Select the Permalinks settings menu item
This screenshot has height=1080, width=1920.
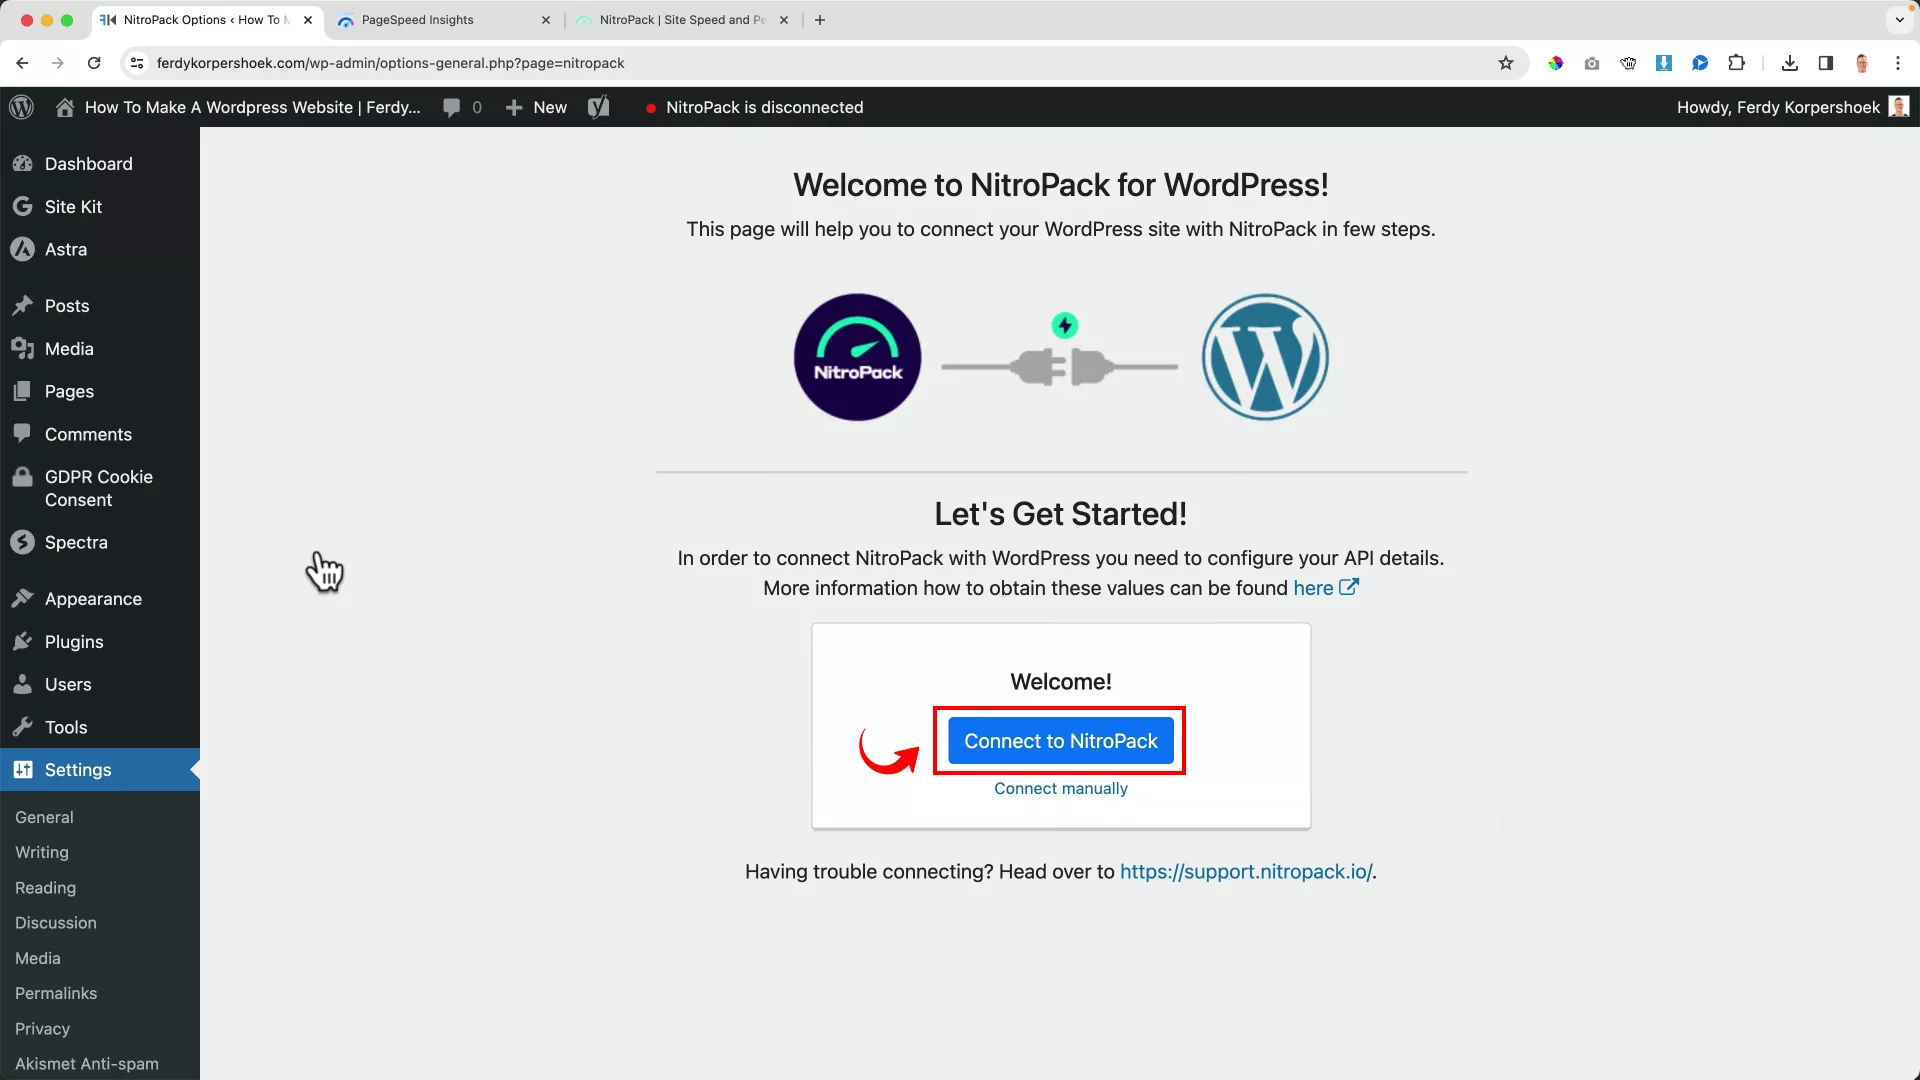coord(56,993)
